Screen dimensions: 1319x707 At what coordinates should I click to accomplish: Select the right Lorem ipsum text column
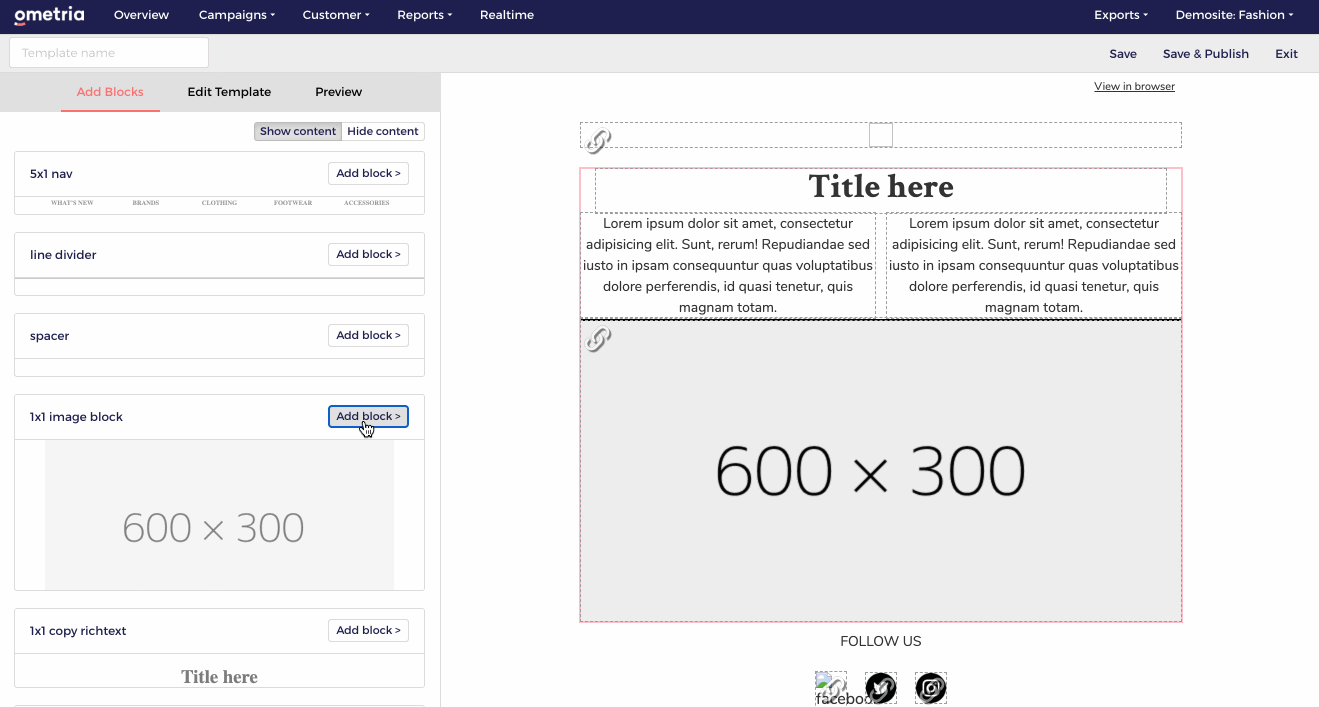[x=1034, y=265]
